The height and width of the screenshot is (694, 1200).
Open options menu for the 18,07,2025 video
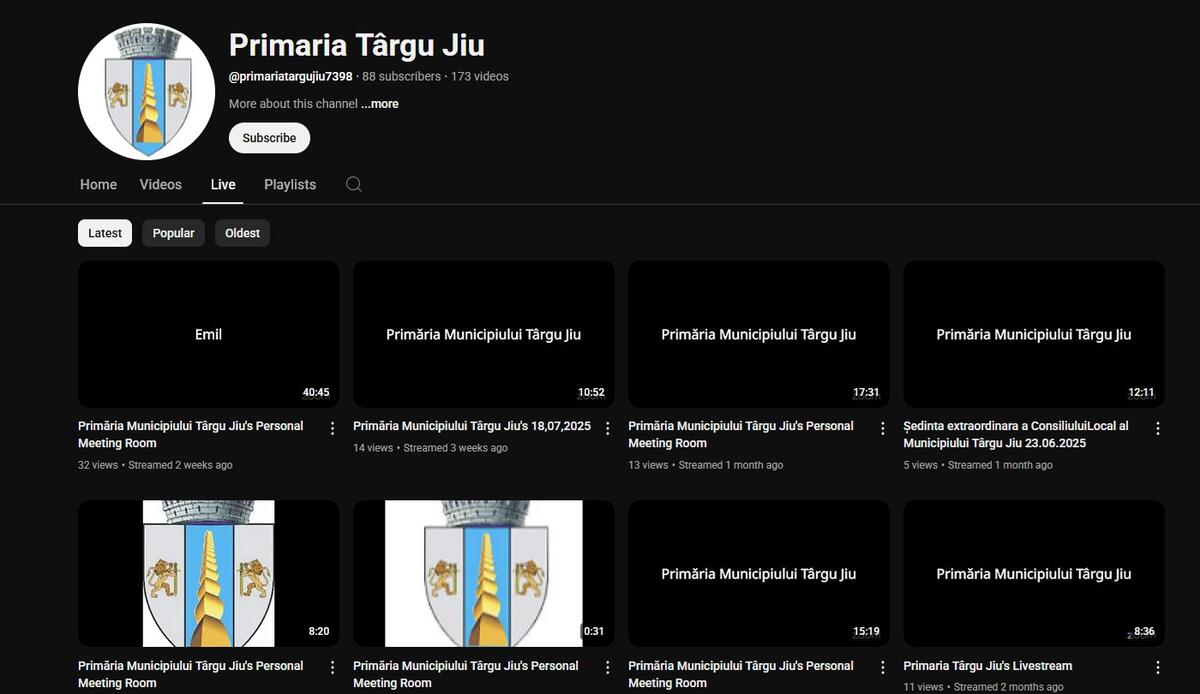point(607,428)
